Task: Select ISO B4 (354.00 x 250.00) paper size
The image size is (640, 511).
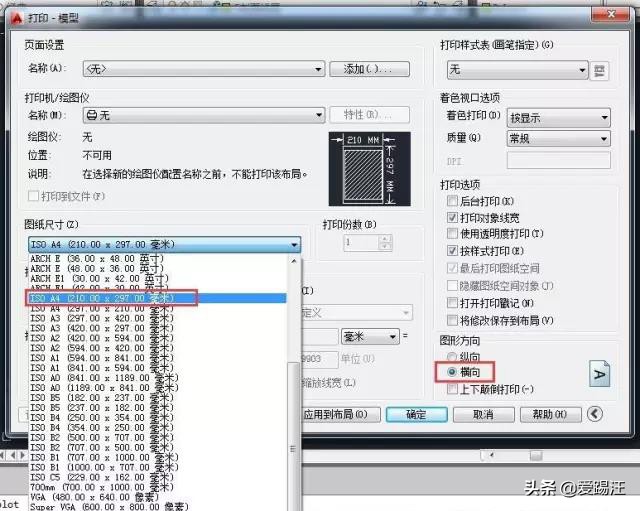Action: pos(158,428)
